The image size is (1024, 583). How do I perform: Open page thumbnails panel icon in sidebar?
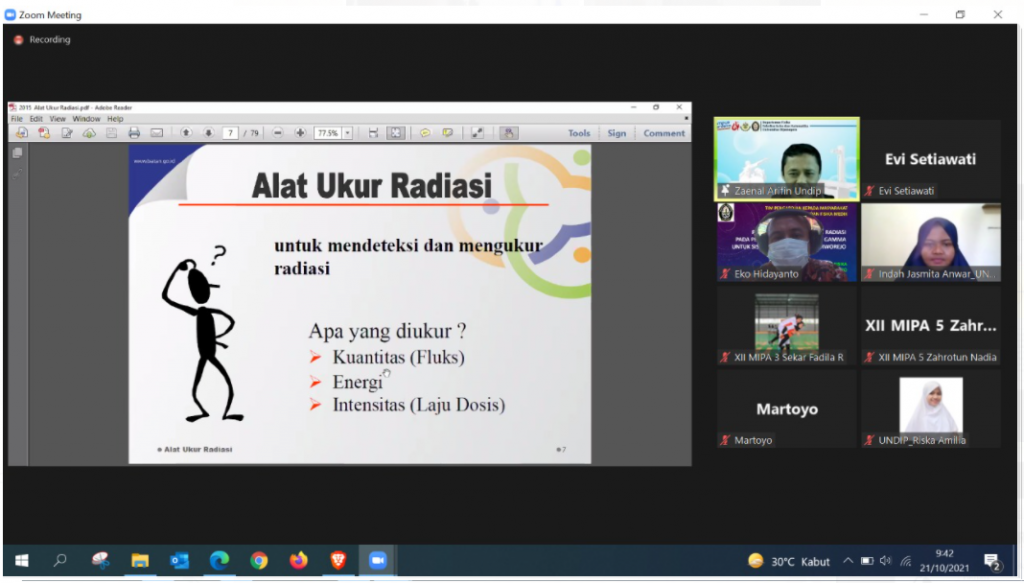coord(17,153)
